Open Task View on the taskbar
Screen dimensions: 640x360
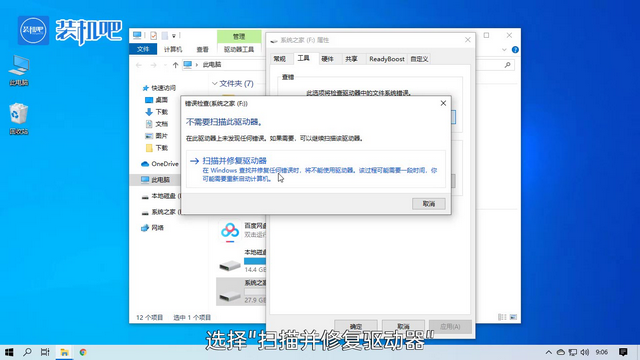(x=45, y=352)
